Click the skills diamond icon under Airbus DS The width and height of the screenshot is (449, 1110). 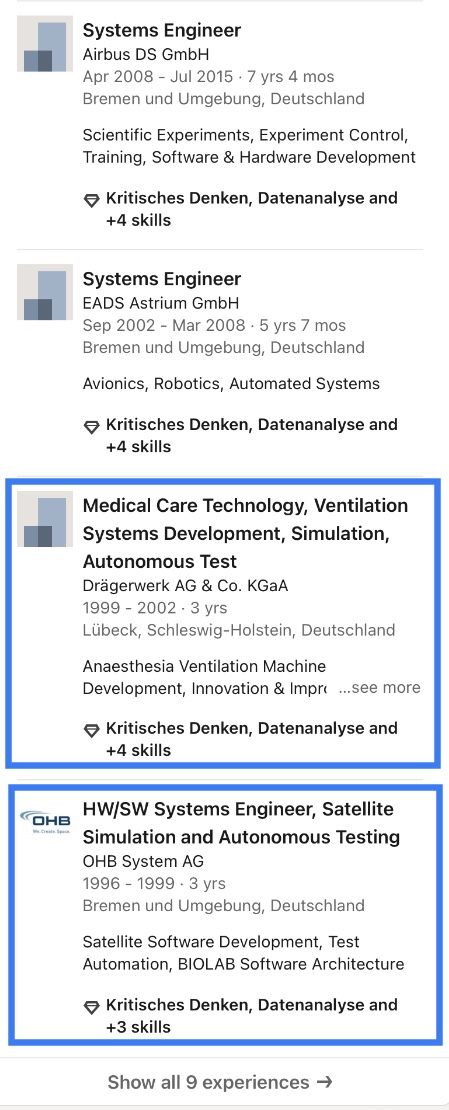click(91, 200)
